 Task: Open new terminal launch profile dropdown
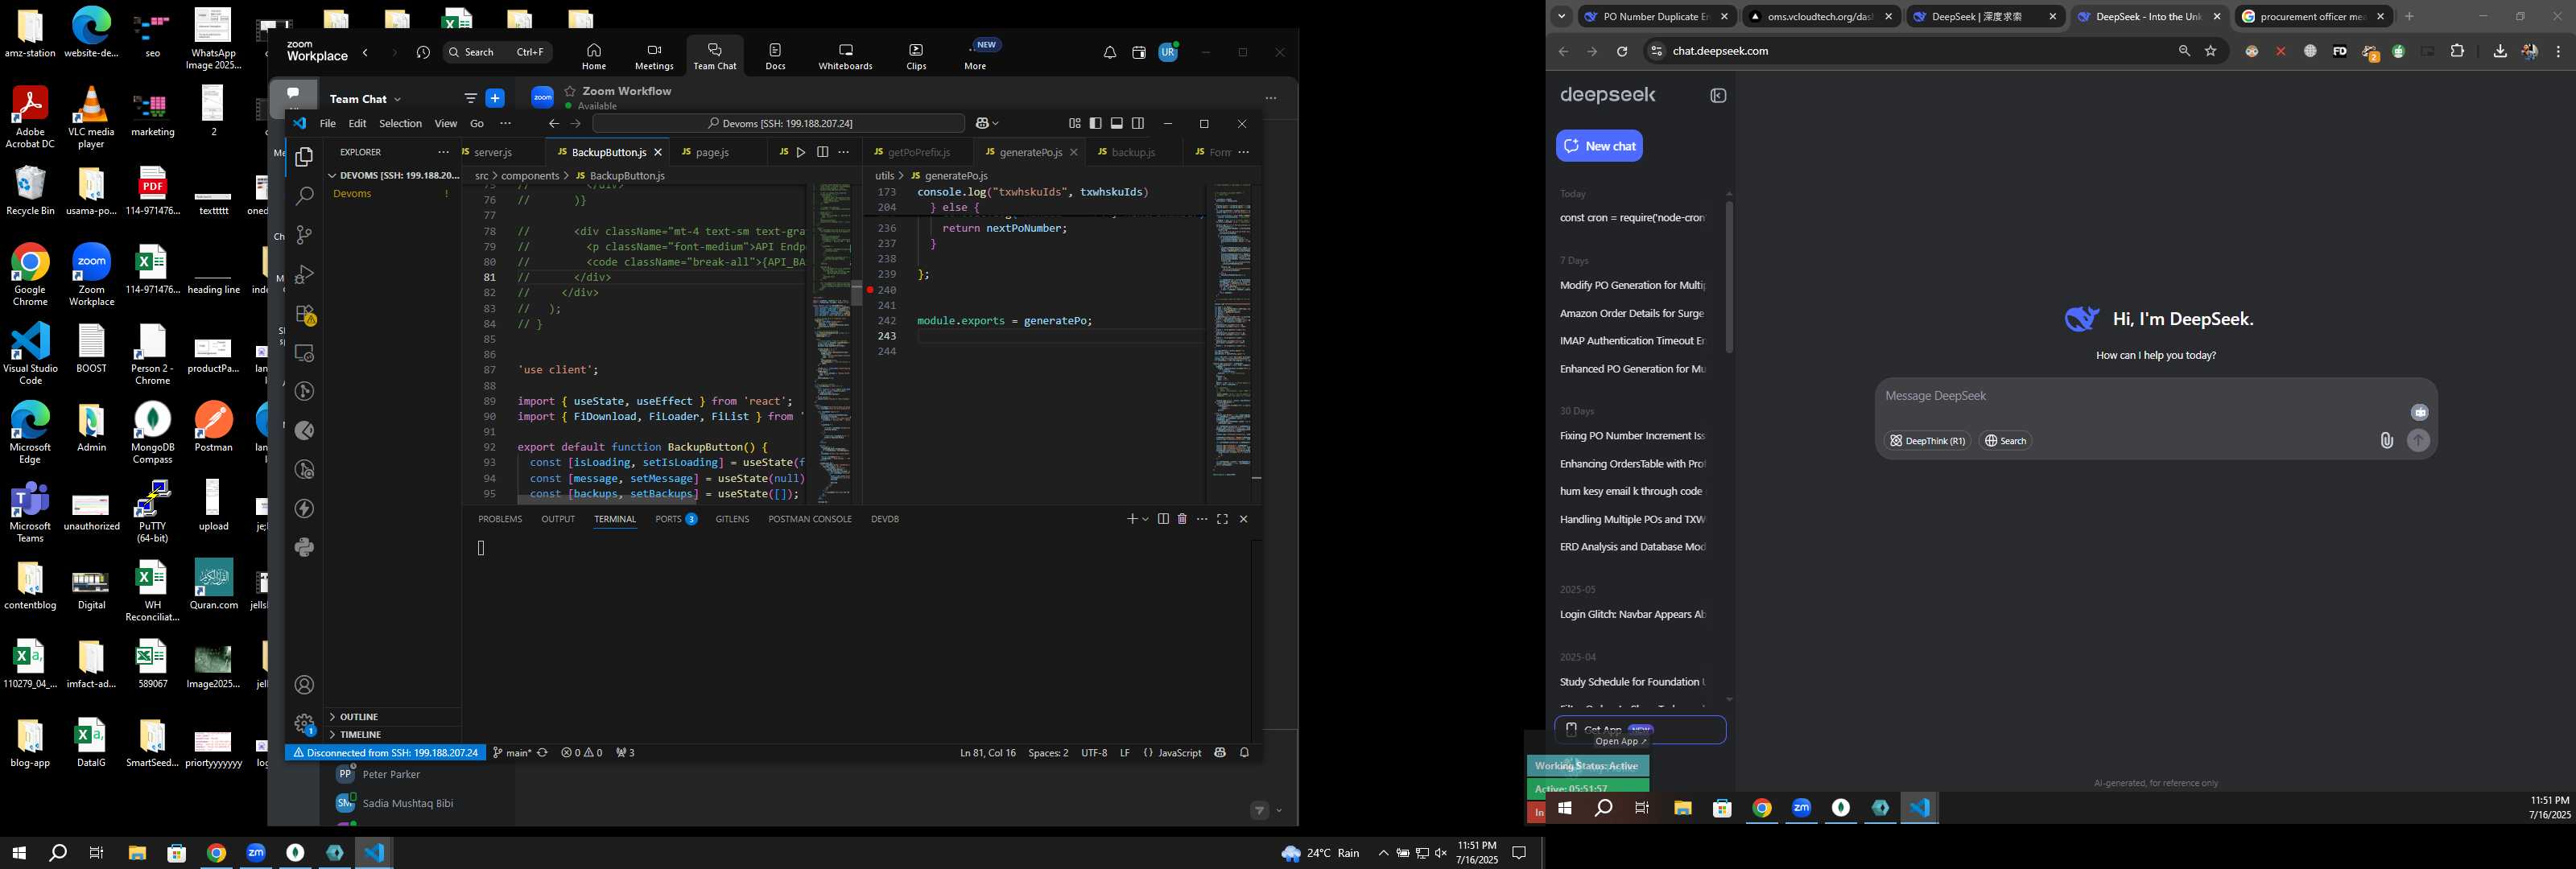pyautogui.click(x=1145, y=519)
